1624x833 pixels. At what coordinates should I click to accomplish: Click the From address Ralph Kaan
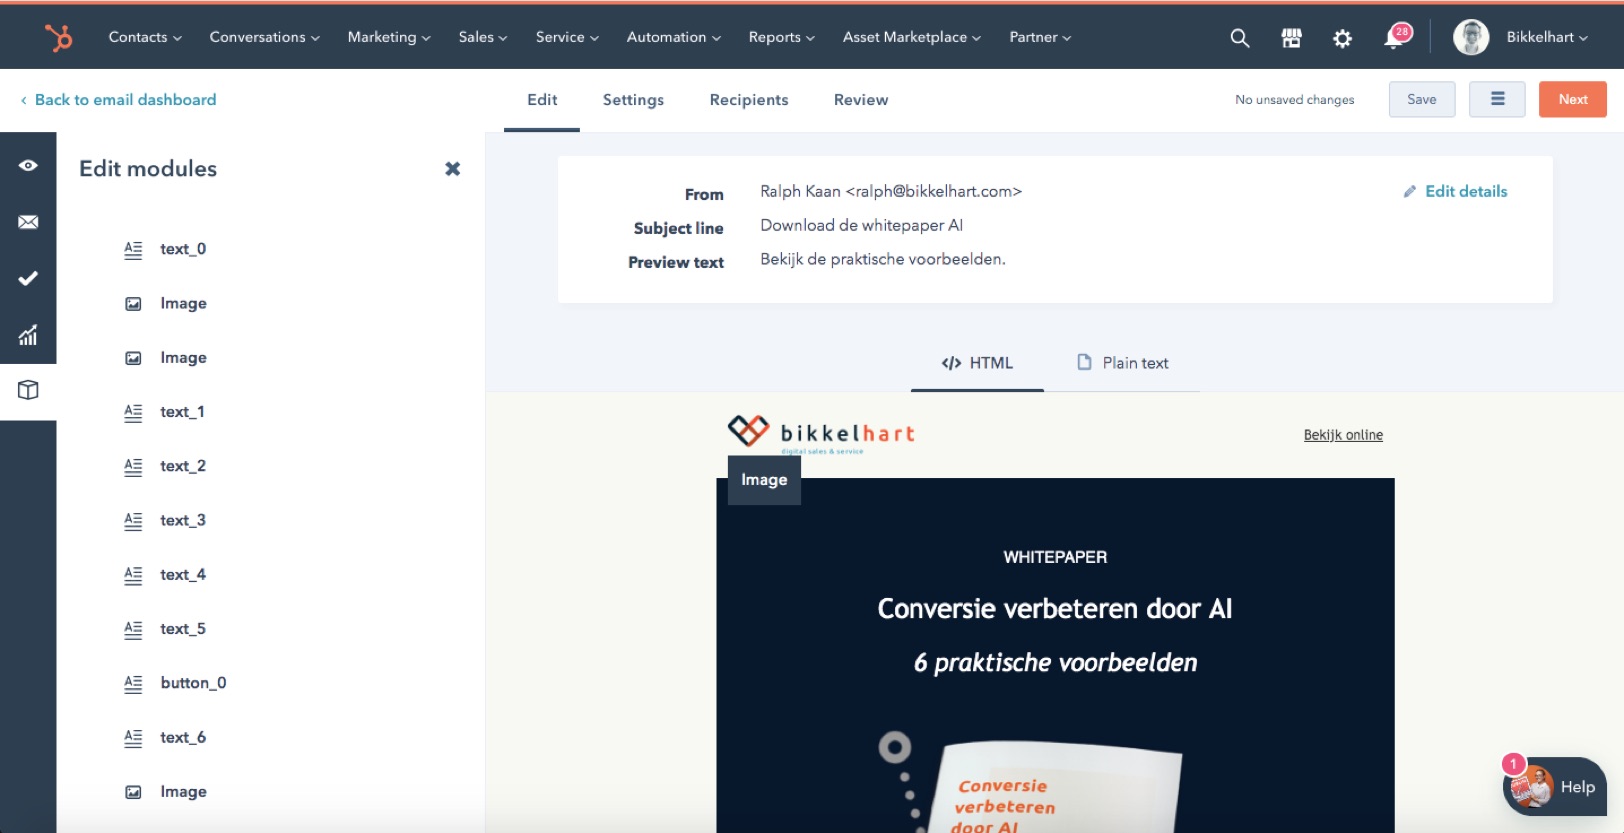point(891,191)
